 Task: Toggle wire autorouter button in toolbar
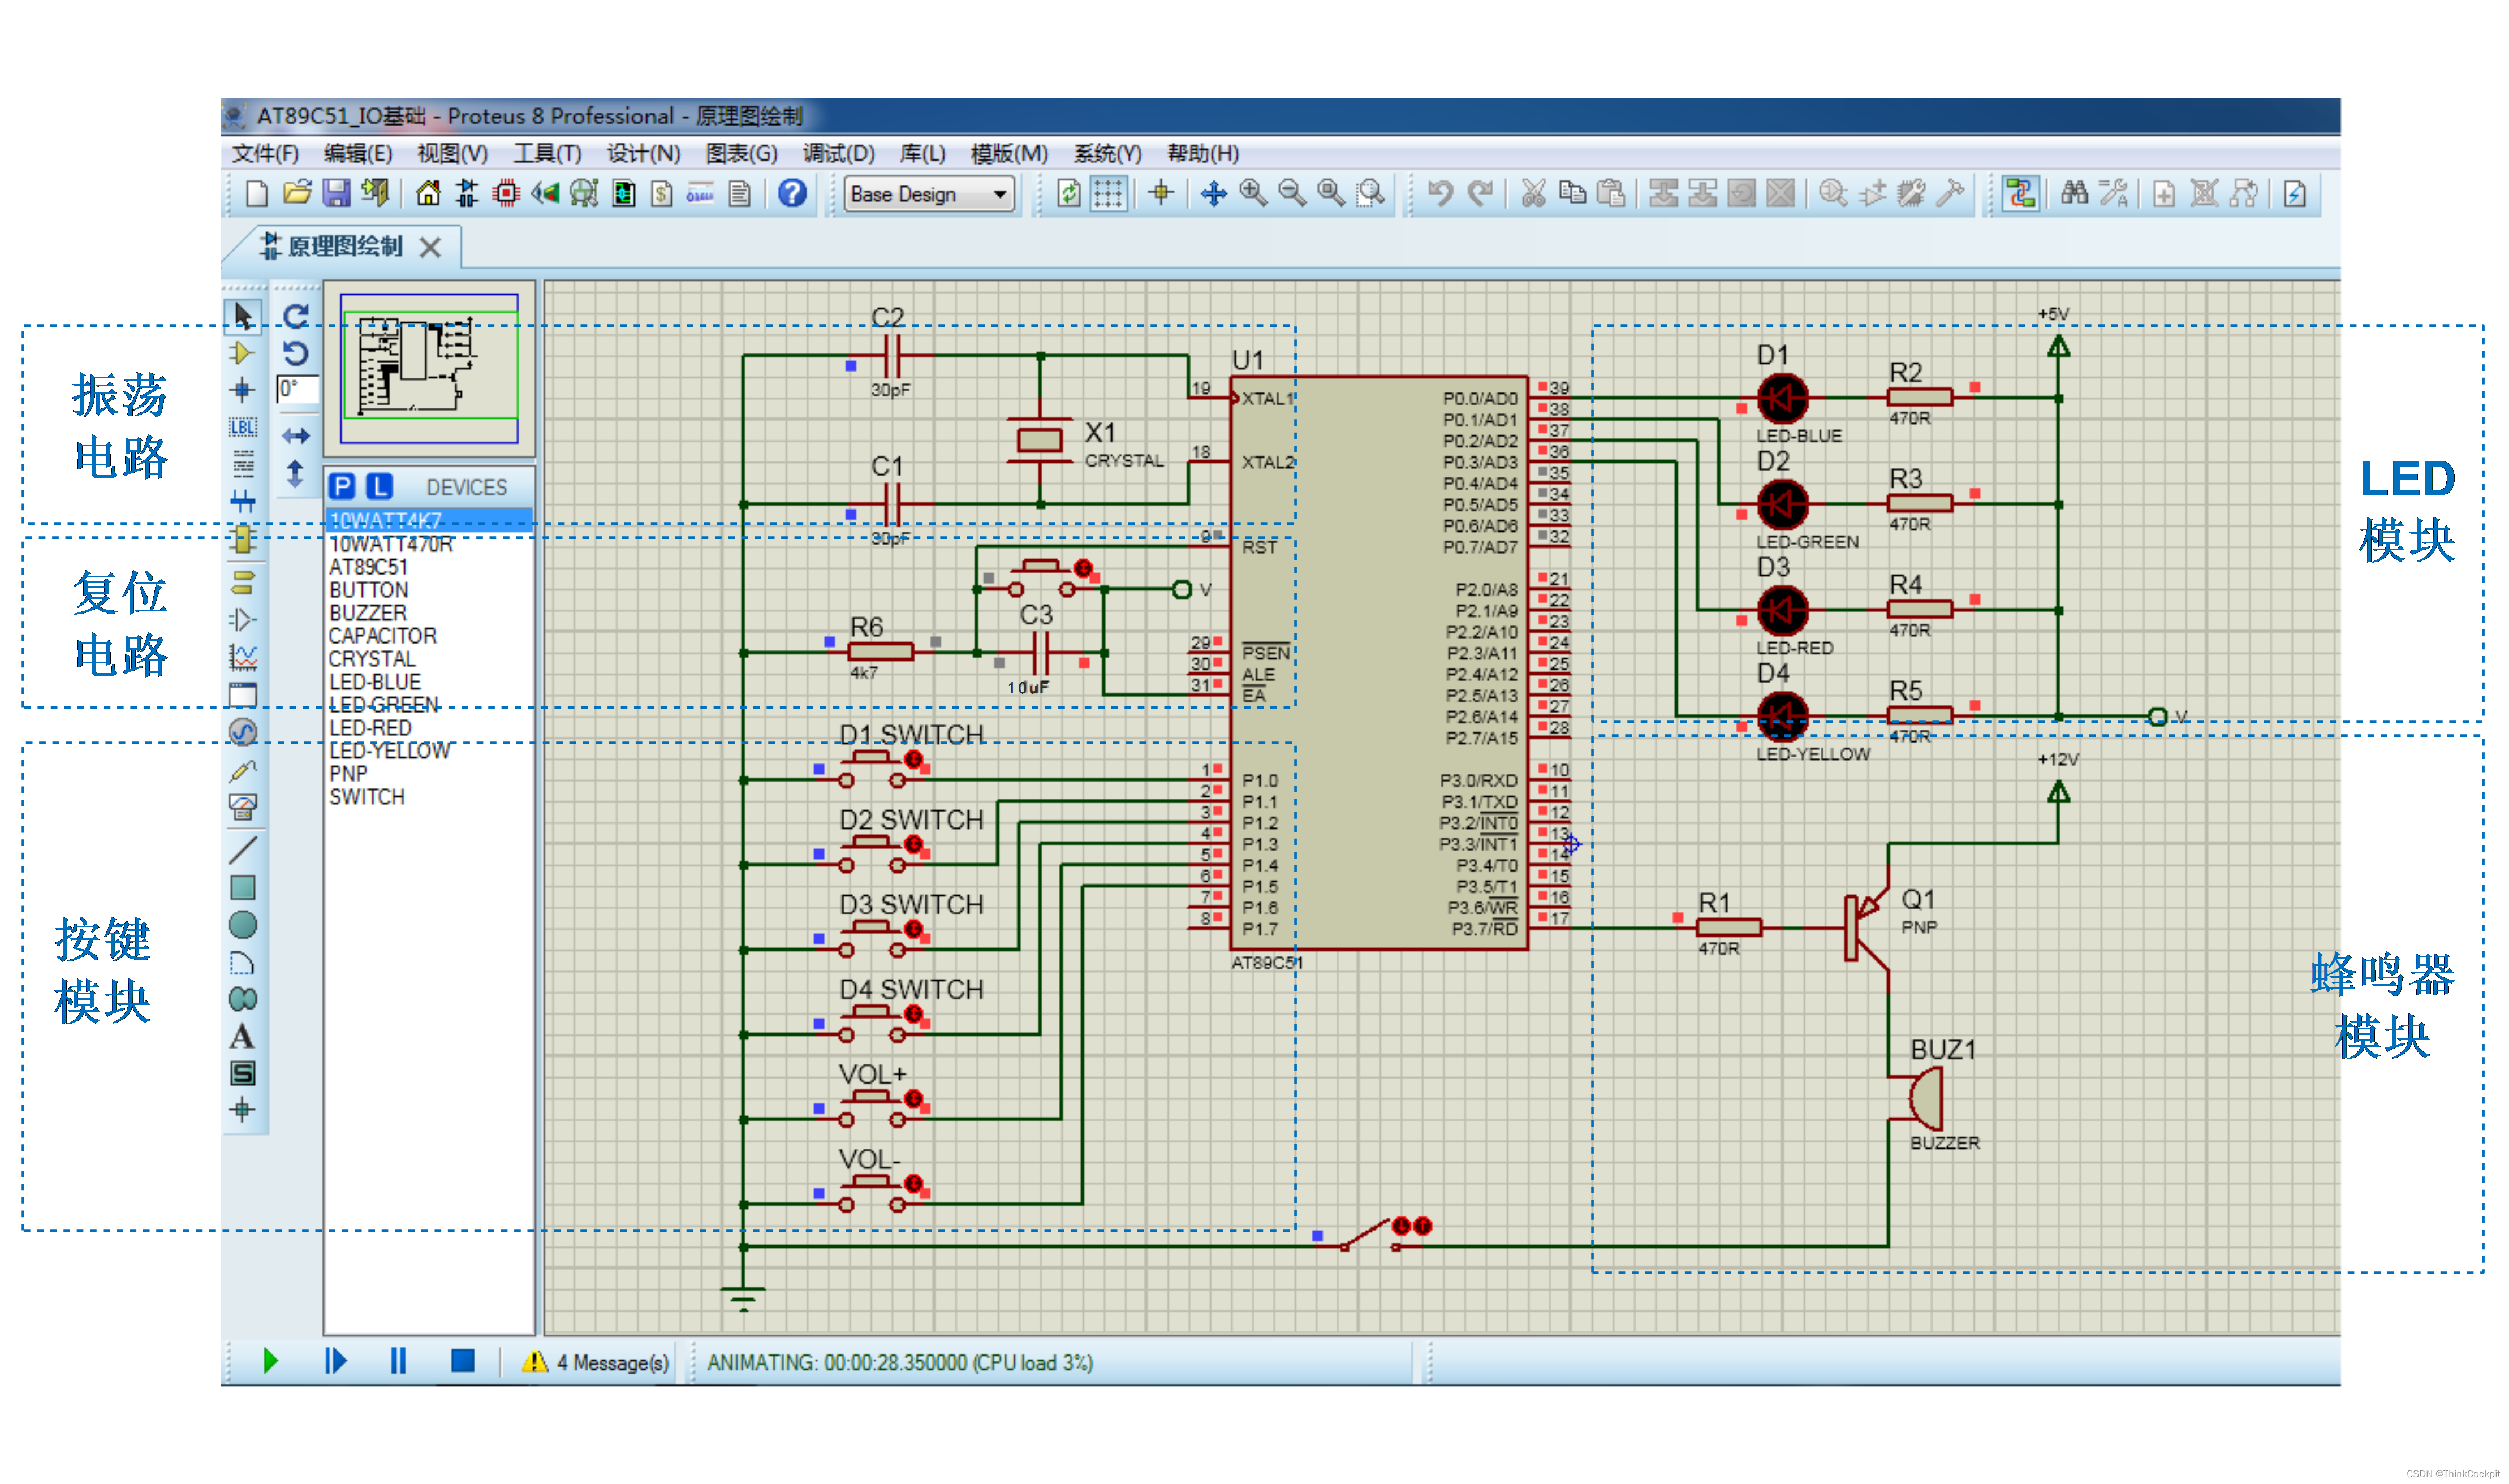[2020, 193]
